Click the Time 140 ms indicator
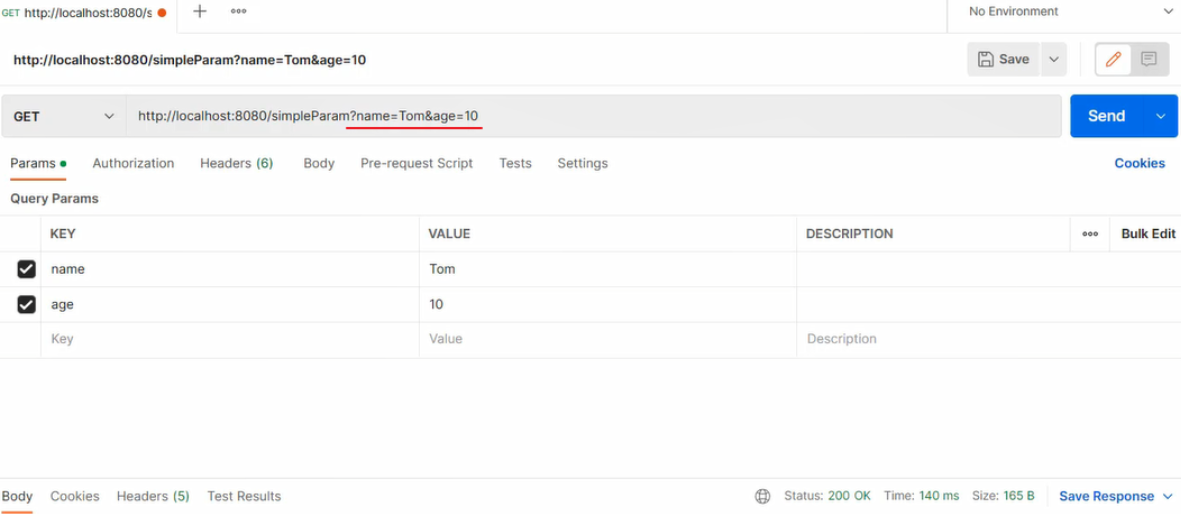This screenshot has height=514, width=1181. (x=922, y=496)
